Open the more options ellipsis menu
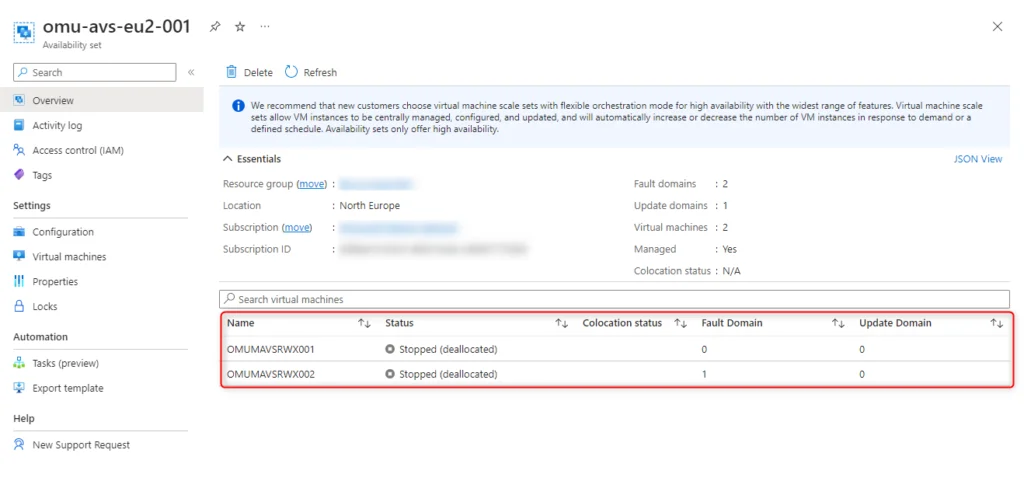The height and width of the screenshot is (495, 1024). click(264, 27)
